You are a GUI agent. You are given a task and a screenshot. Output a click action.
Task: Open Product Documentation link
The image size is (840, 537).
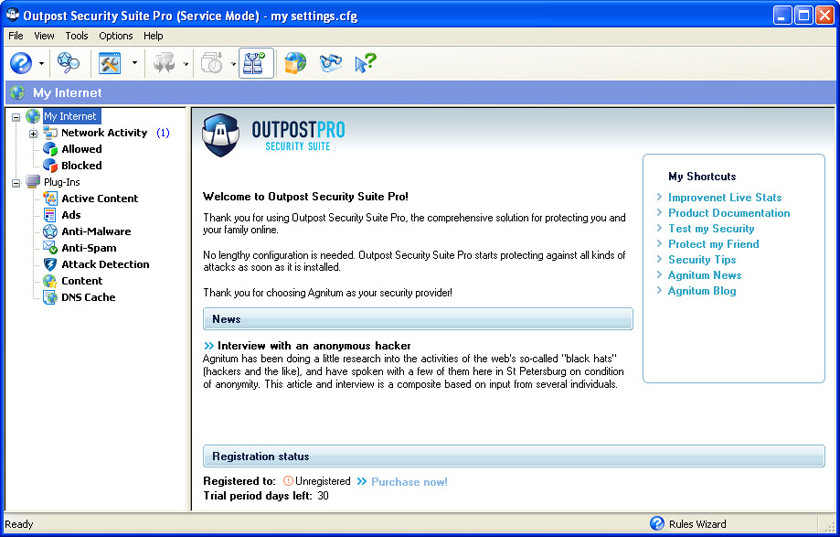(x=729, y=213)
